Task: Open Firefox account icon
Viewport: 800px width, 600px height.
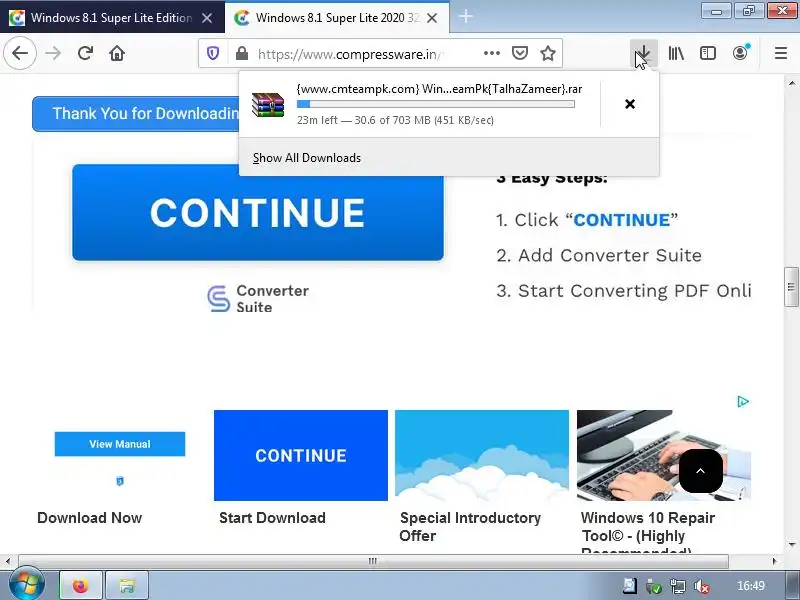Action: pos(740,53)
